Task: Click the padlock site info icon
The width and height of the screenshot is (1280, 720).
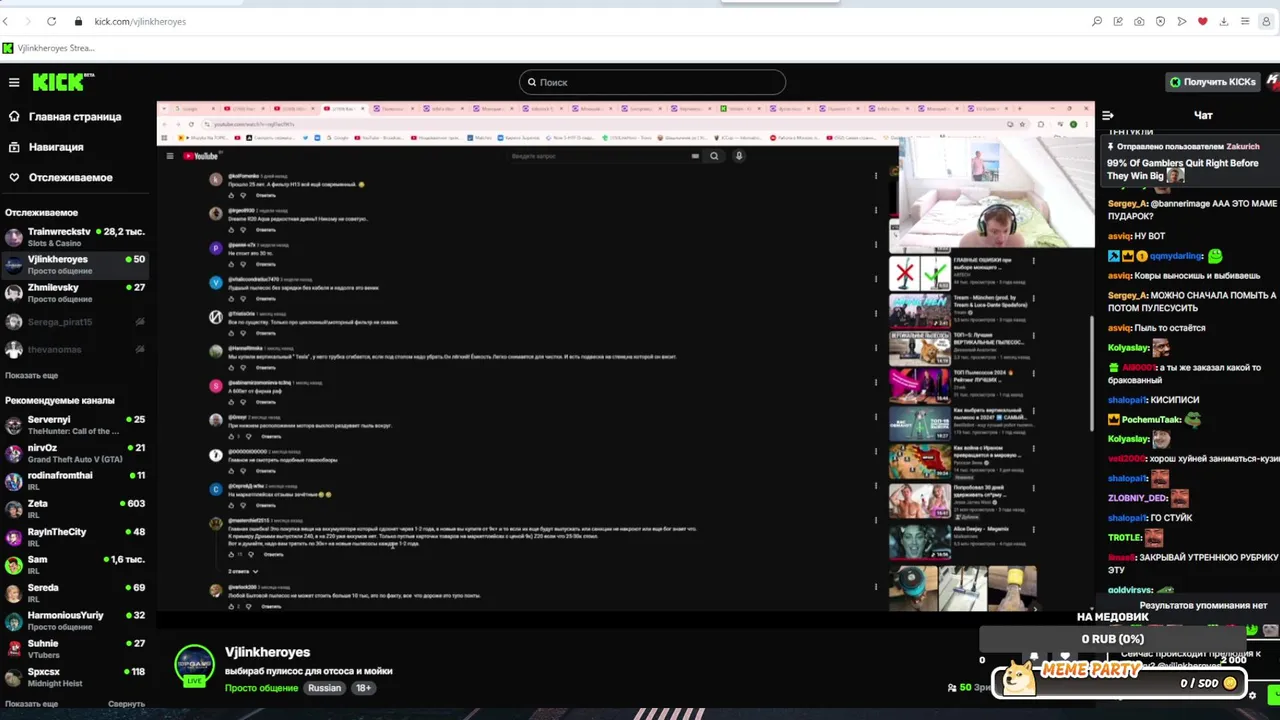Action: point(78,21)
